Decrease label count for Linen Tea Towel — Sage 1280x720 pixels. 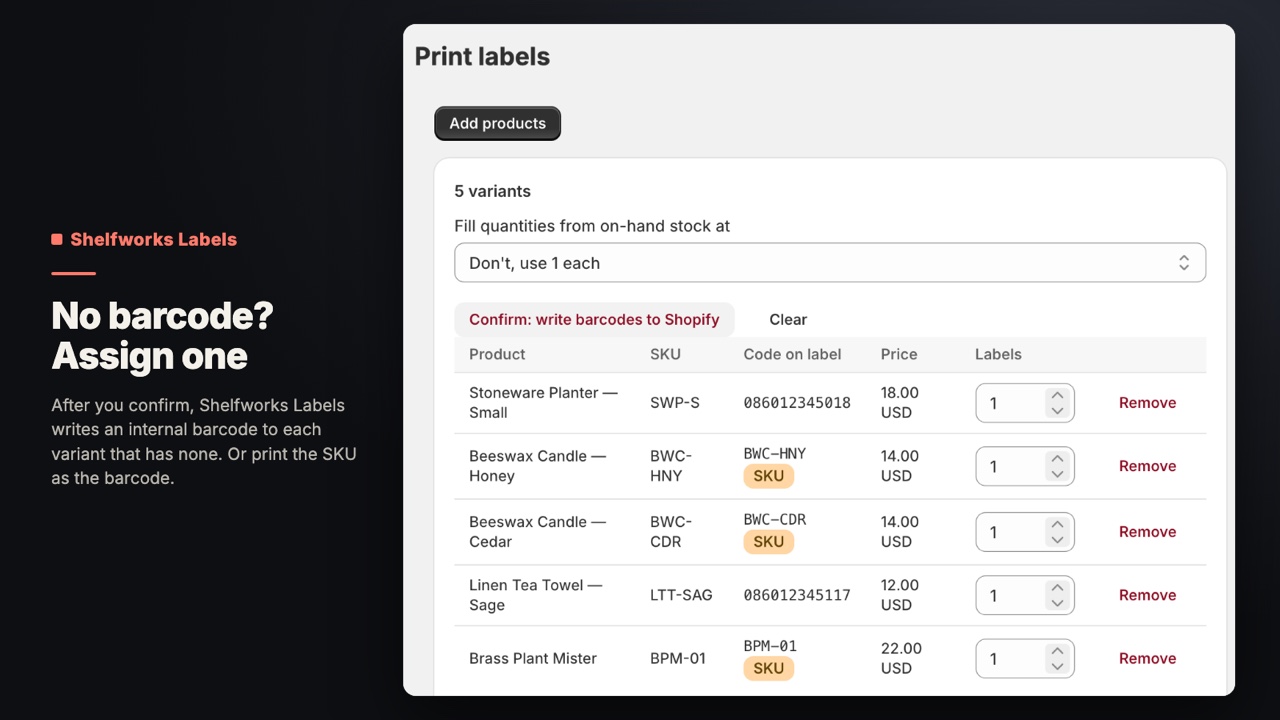coord(1057,603)
